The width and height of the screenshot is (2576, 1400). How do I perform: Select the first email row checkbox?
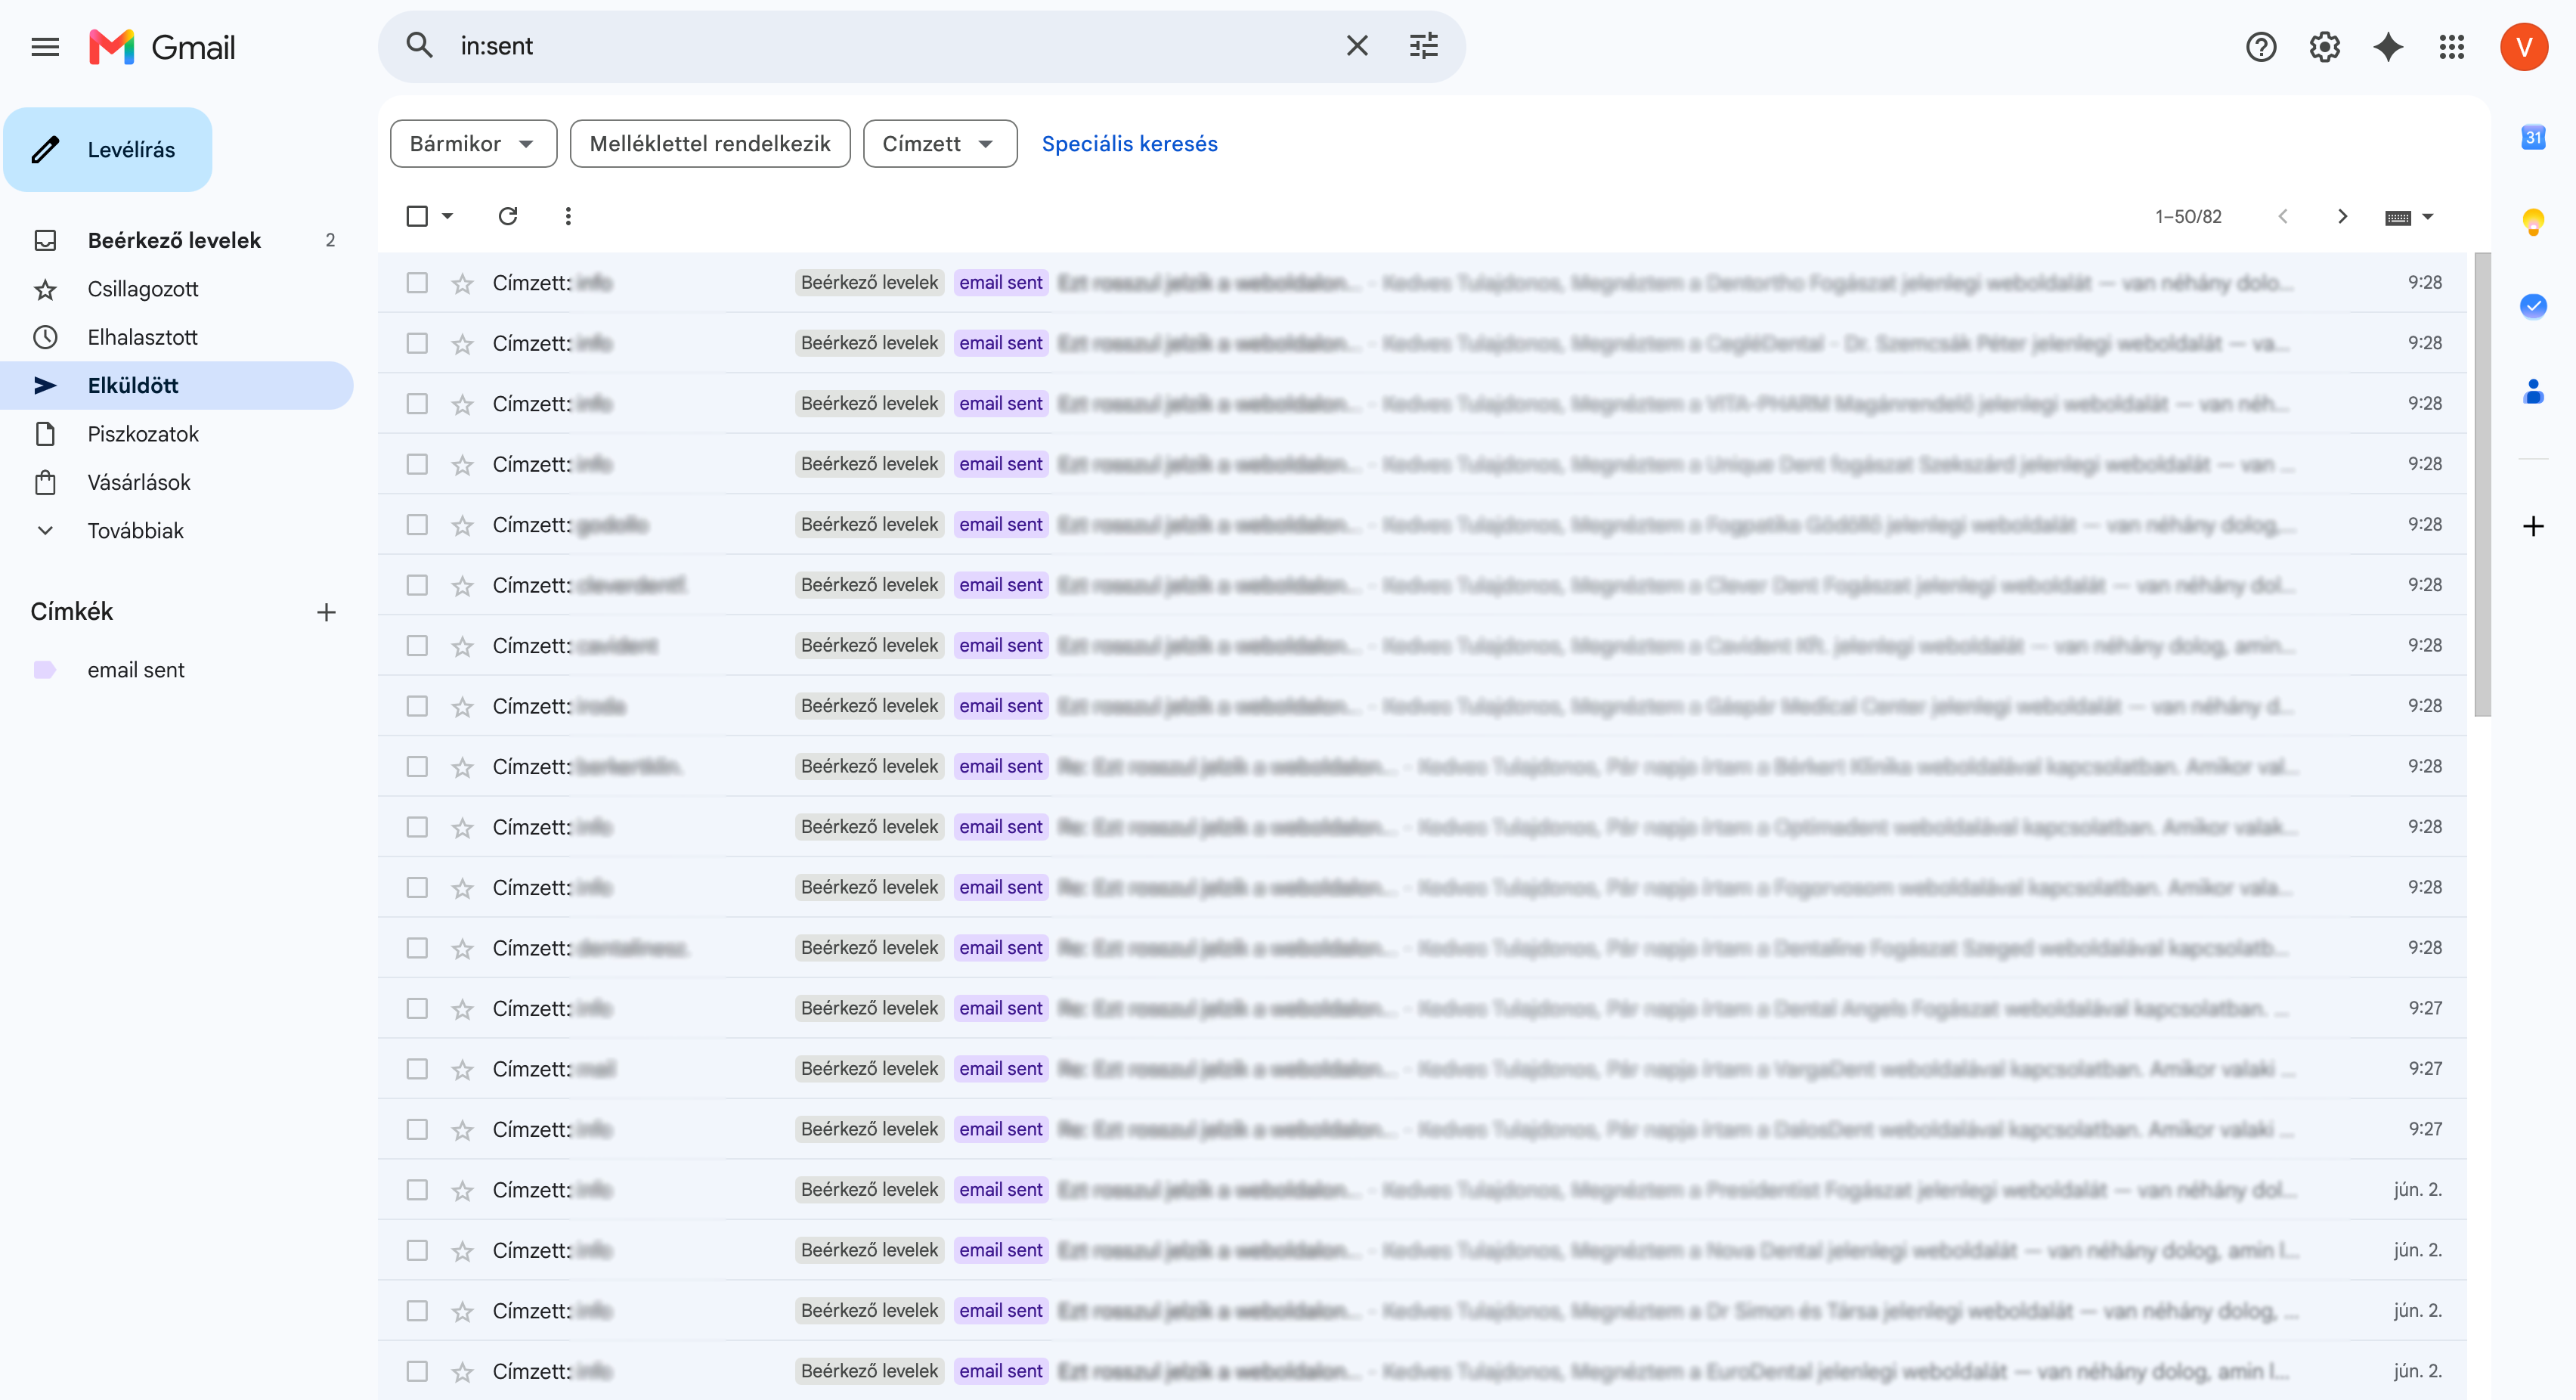(x=417, y=283)
